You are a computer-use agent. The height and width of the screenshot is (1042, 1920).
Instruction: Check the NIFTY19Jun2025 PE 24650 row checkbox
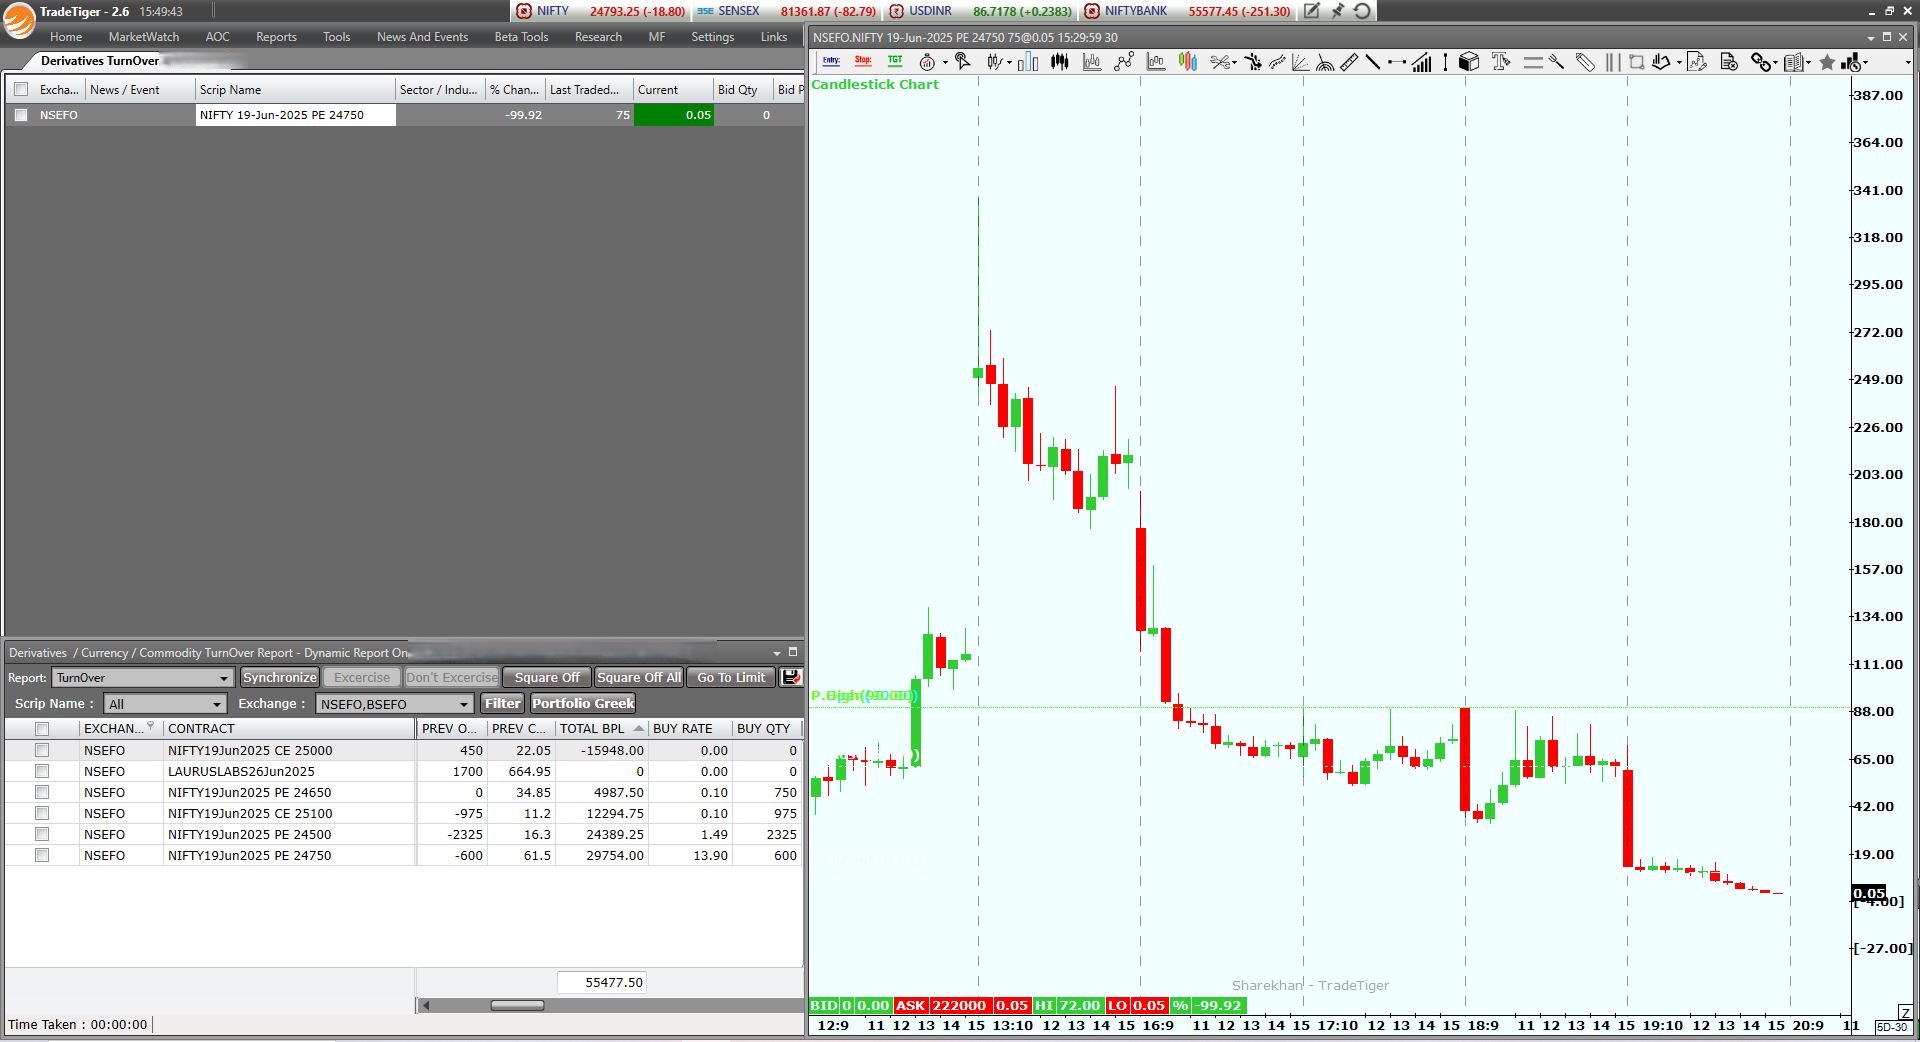[x=42, y=792]
